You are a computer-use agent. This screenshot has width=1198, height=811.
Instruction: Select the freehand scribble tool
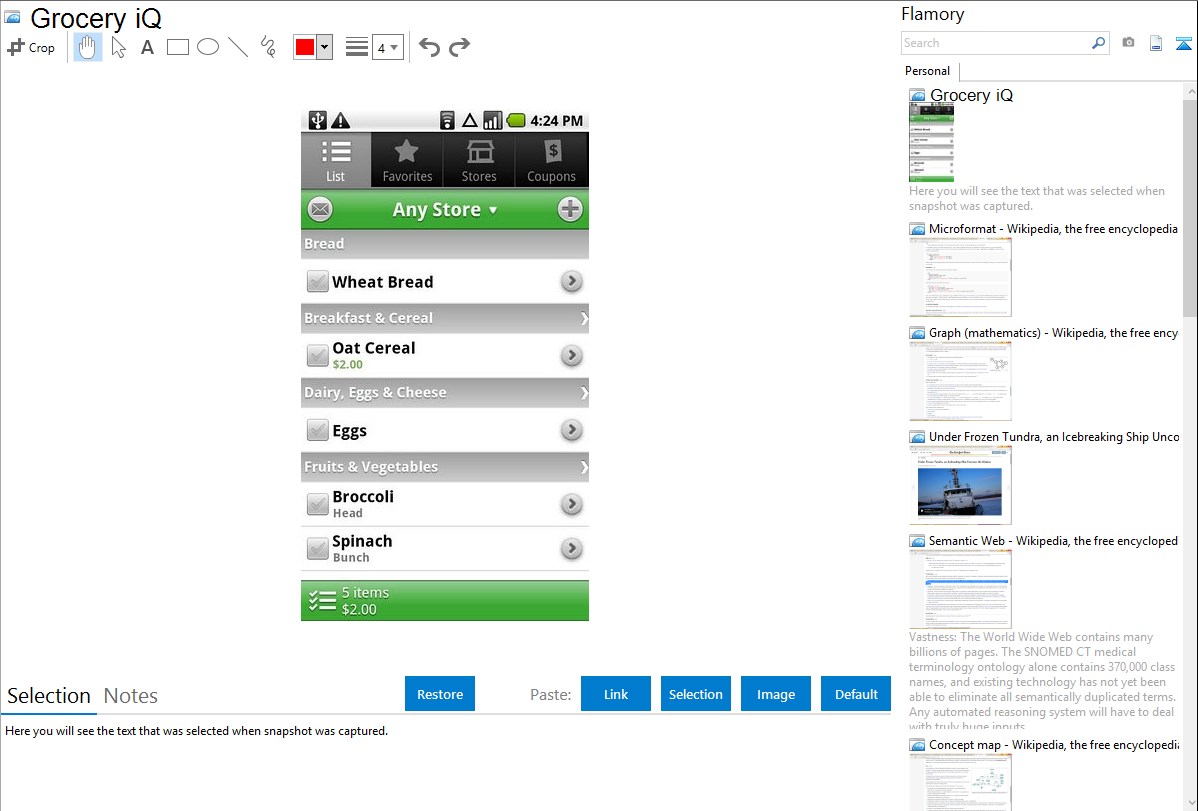[x=268, y=47]
